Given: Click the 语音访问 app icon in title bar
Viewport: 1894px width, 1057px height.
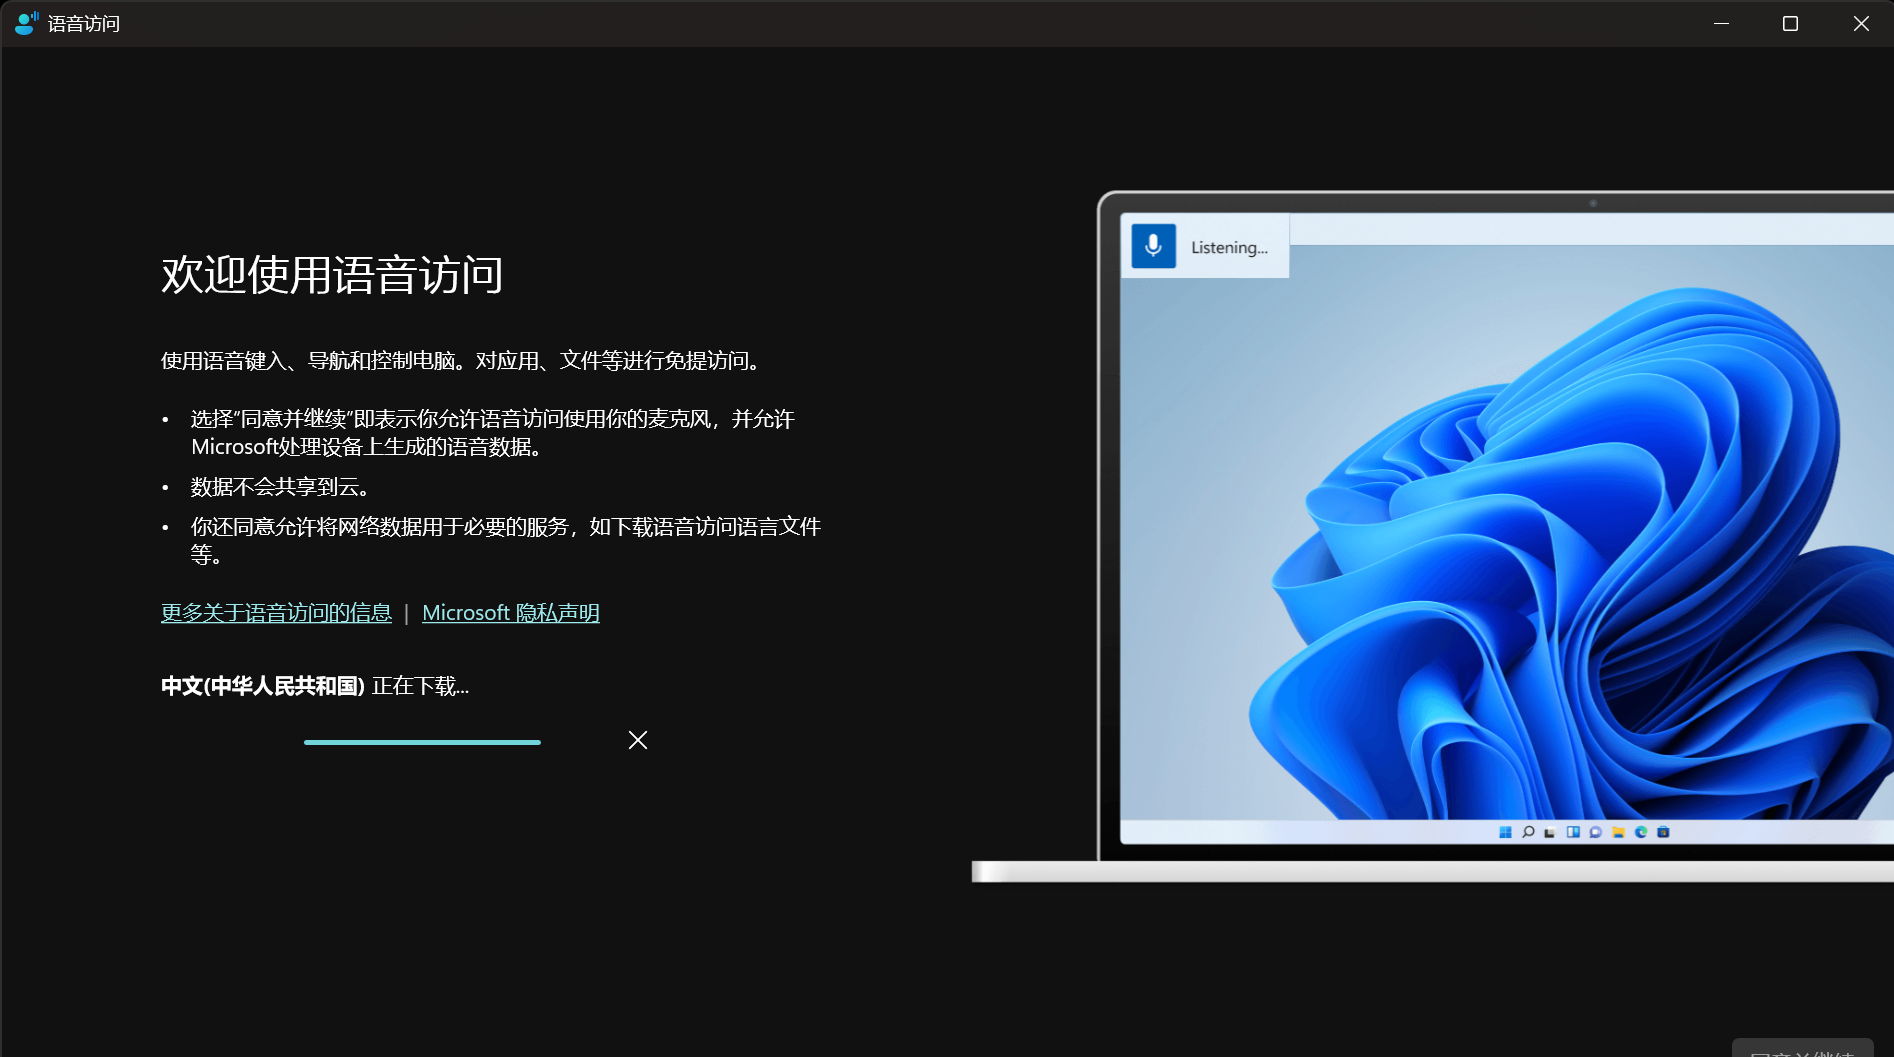Looking at the screenshot, I should (x=27, y=23).
